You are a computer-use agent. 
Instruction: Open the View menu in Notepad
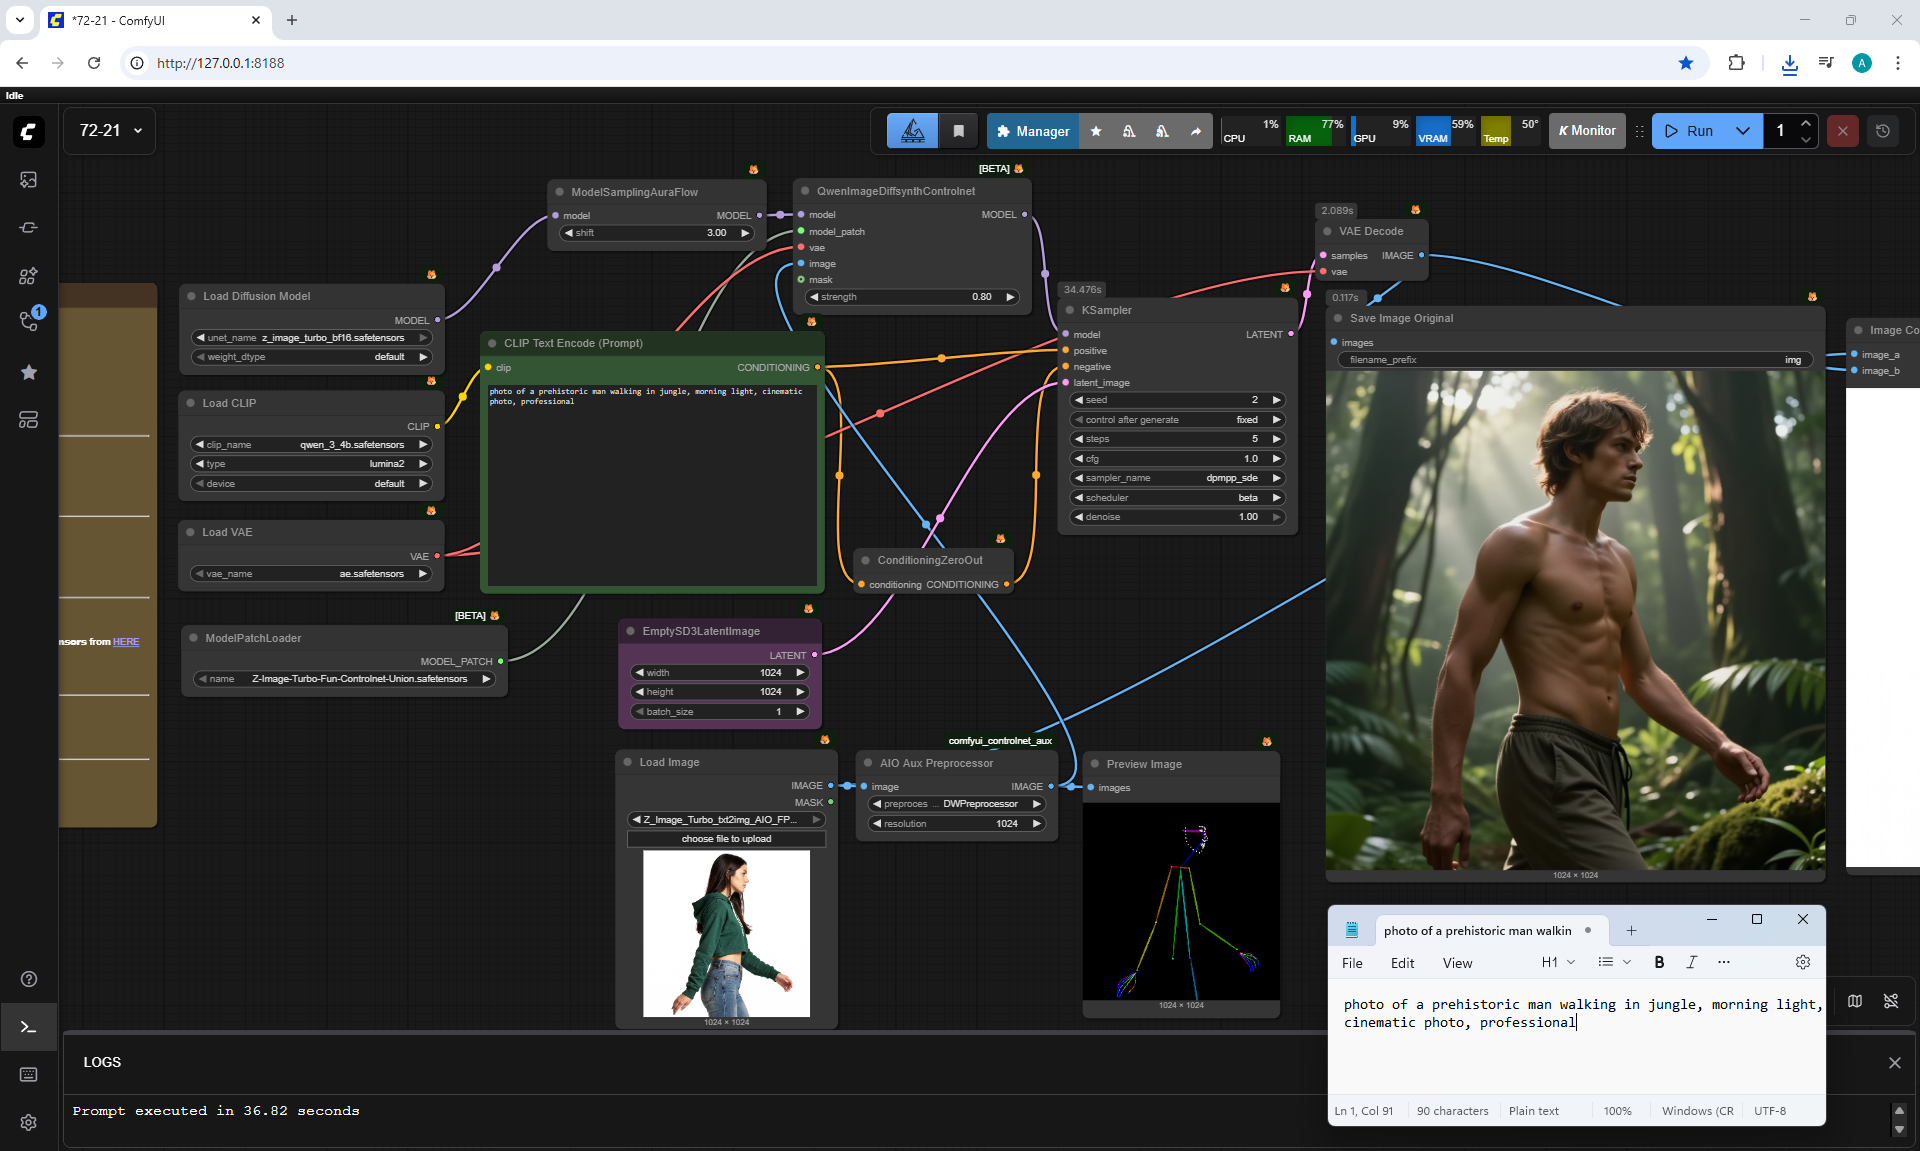(1456, 963)
